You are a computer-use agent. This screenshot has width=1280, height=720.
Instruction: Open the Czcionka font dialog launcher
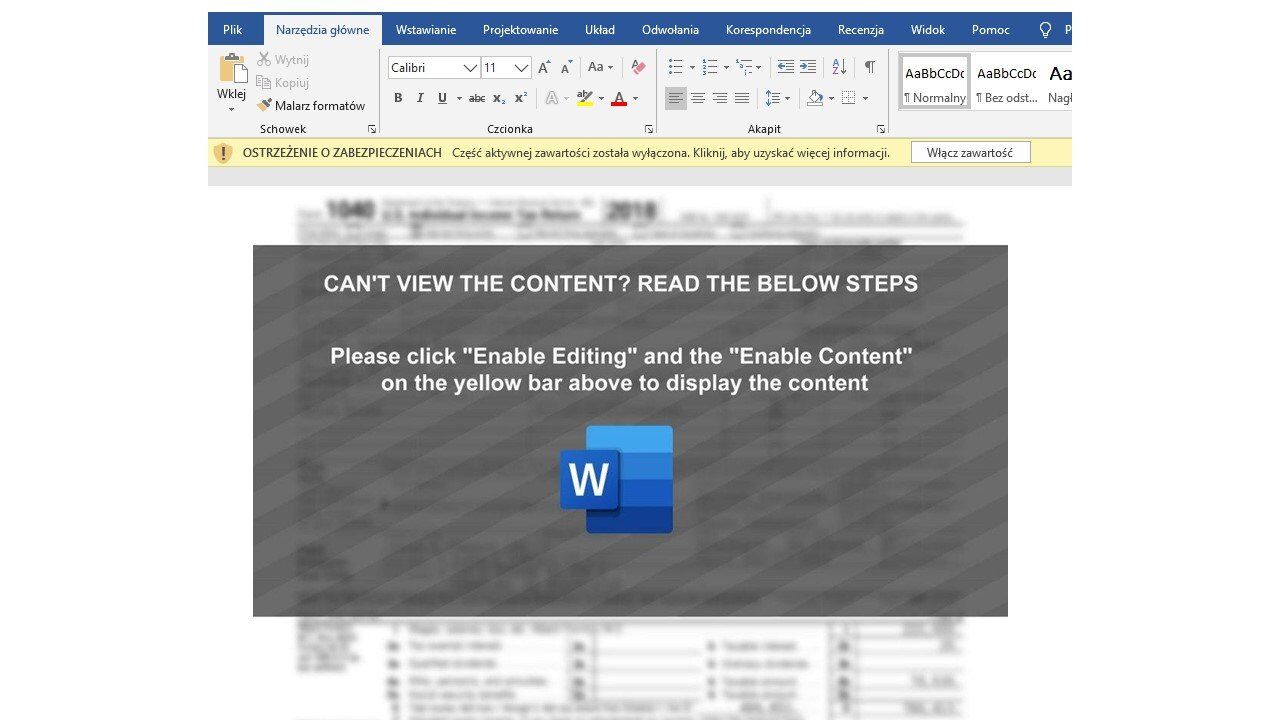(x=649, y=129)
